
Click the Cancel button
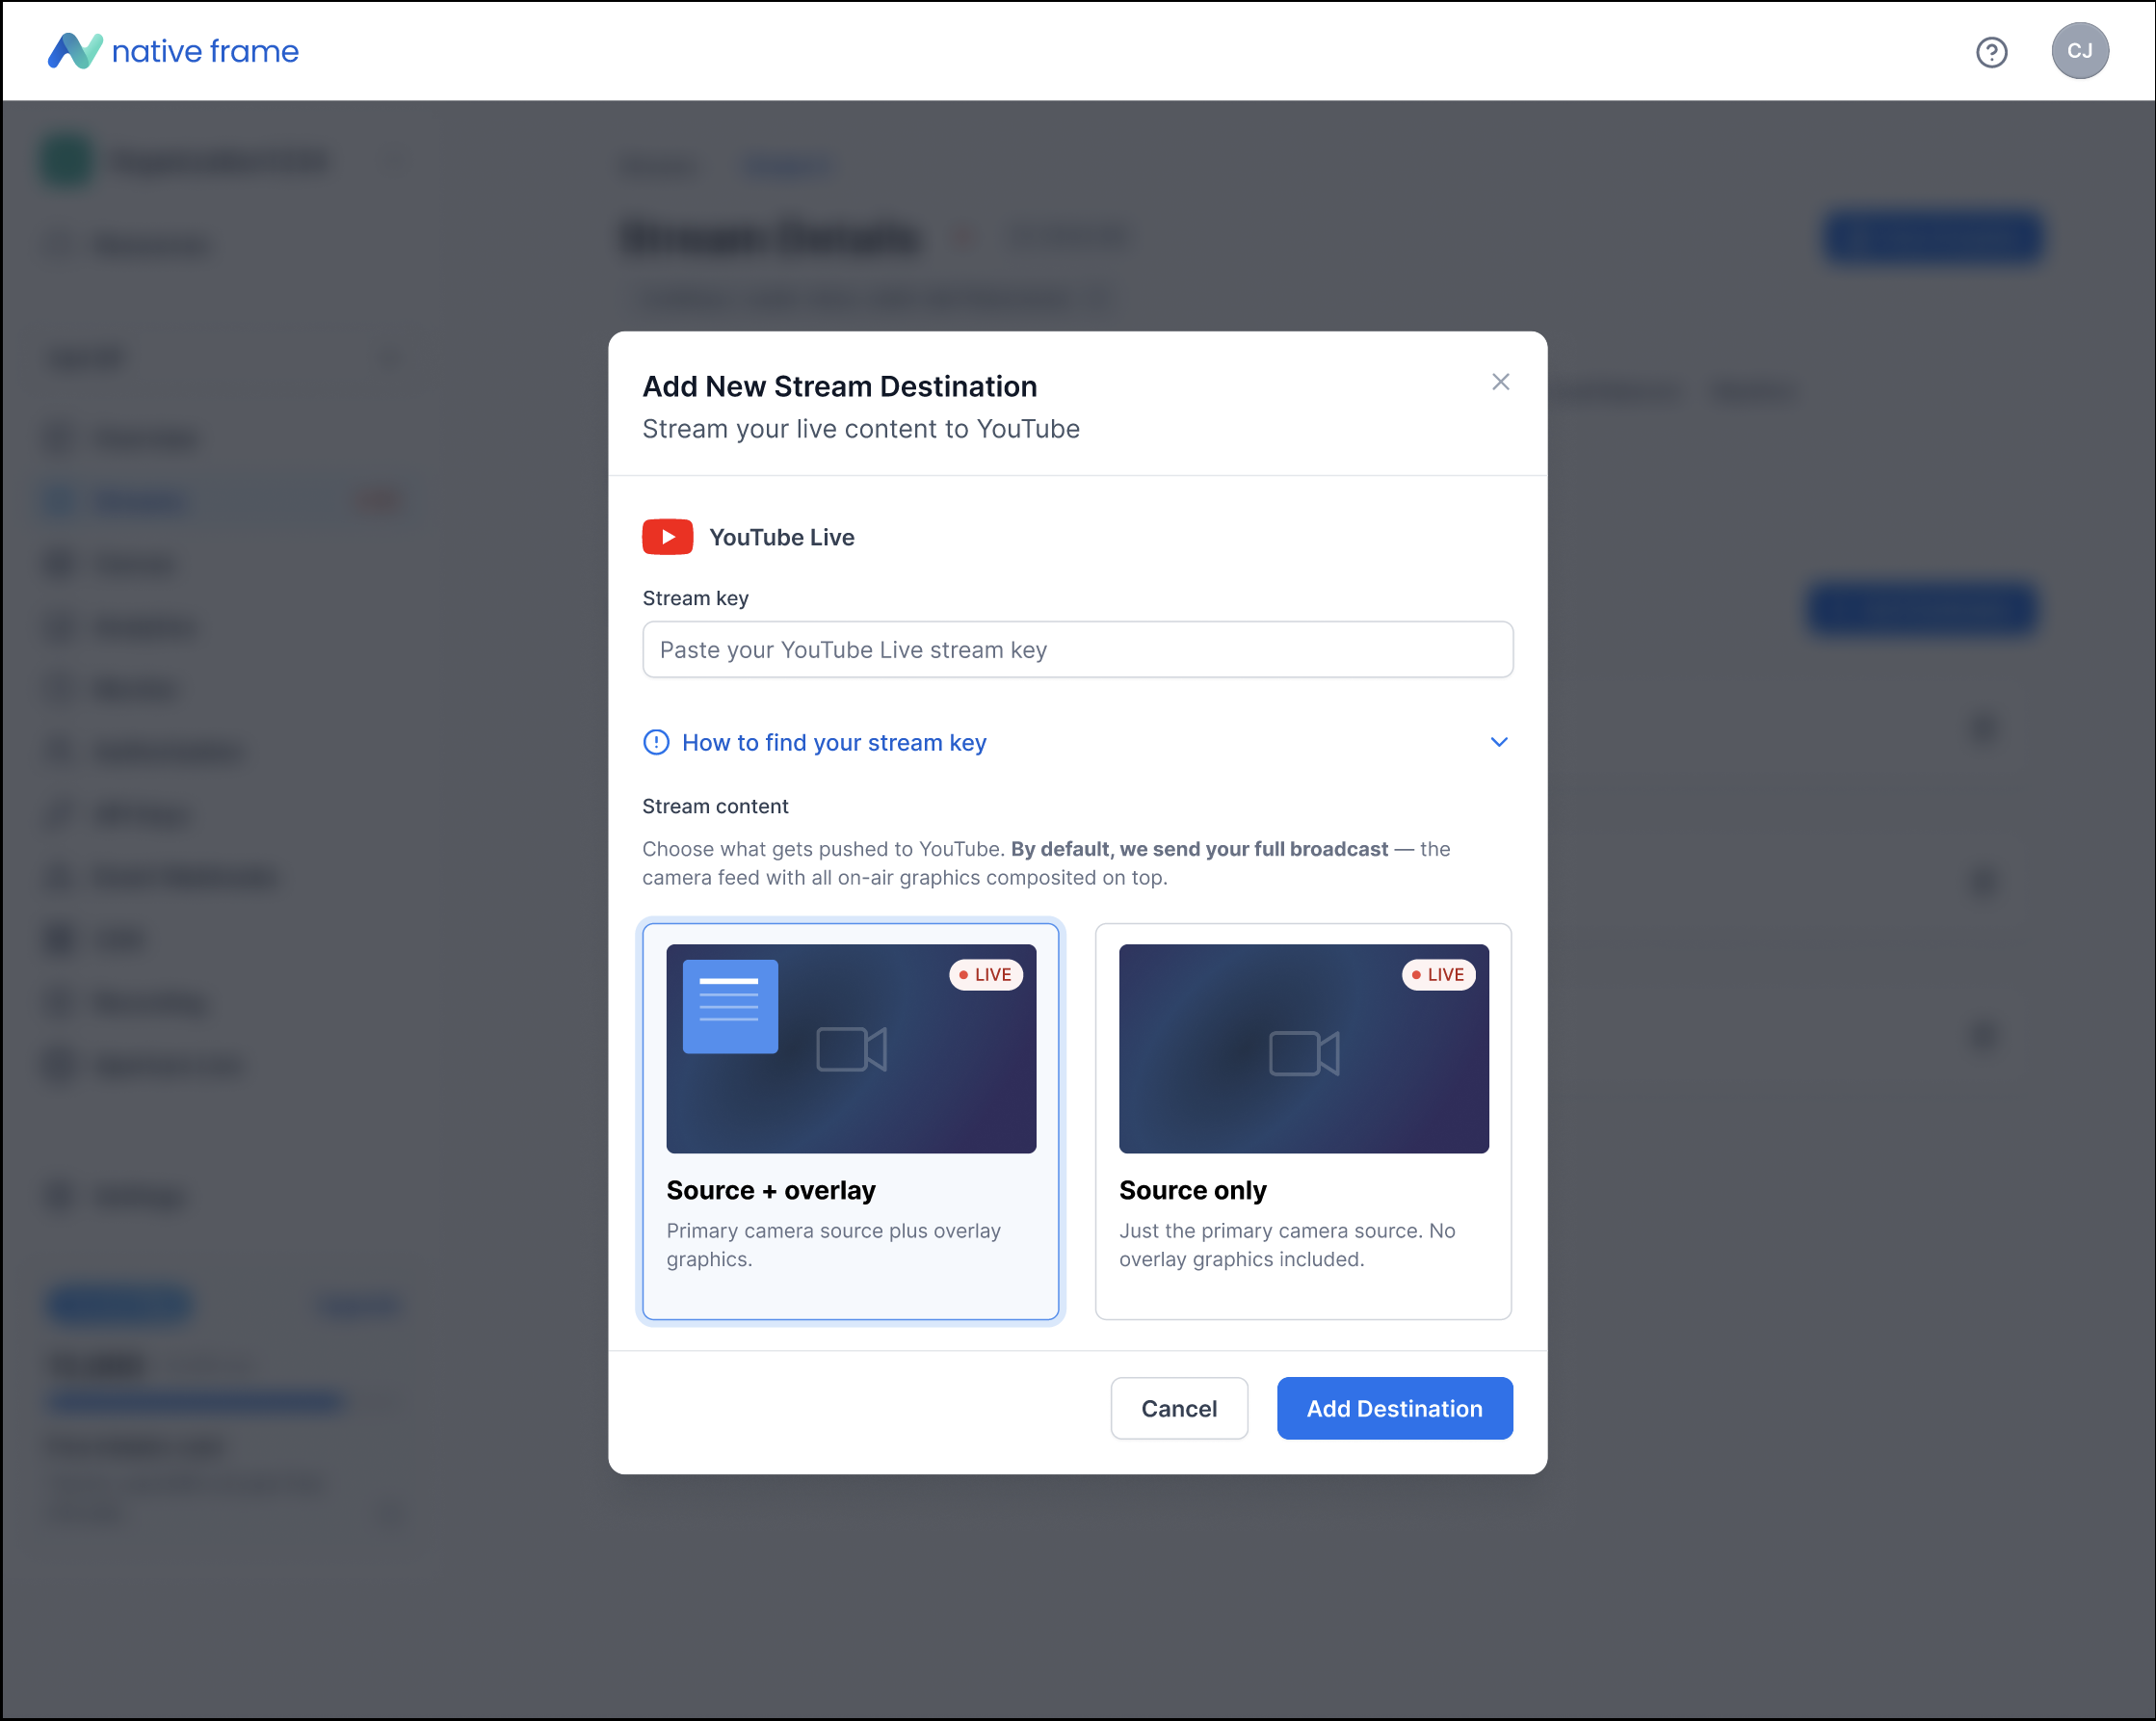[1179, 1408]
